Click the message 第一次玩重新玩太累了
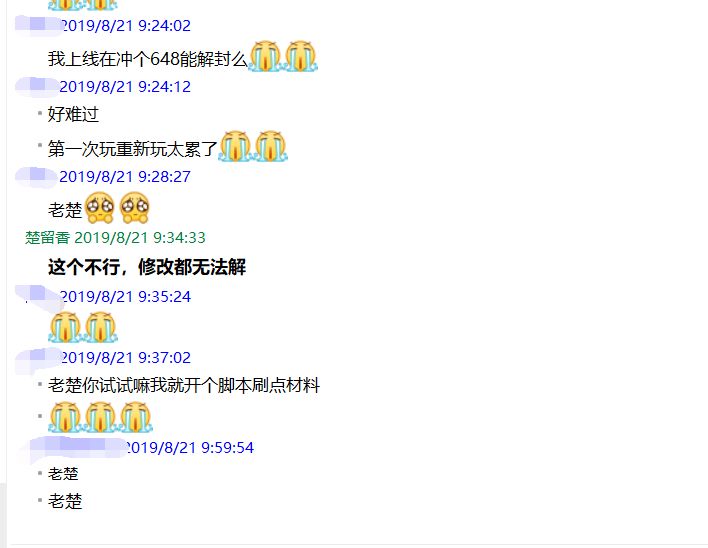Screen dimensions: 708x548 133,149
